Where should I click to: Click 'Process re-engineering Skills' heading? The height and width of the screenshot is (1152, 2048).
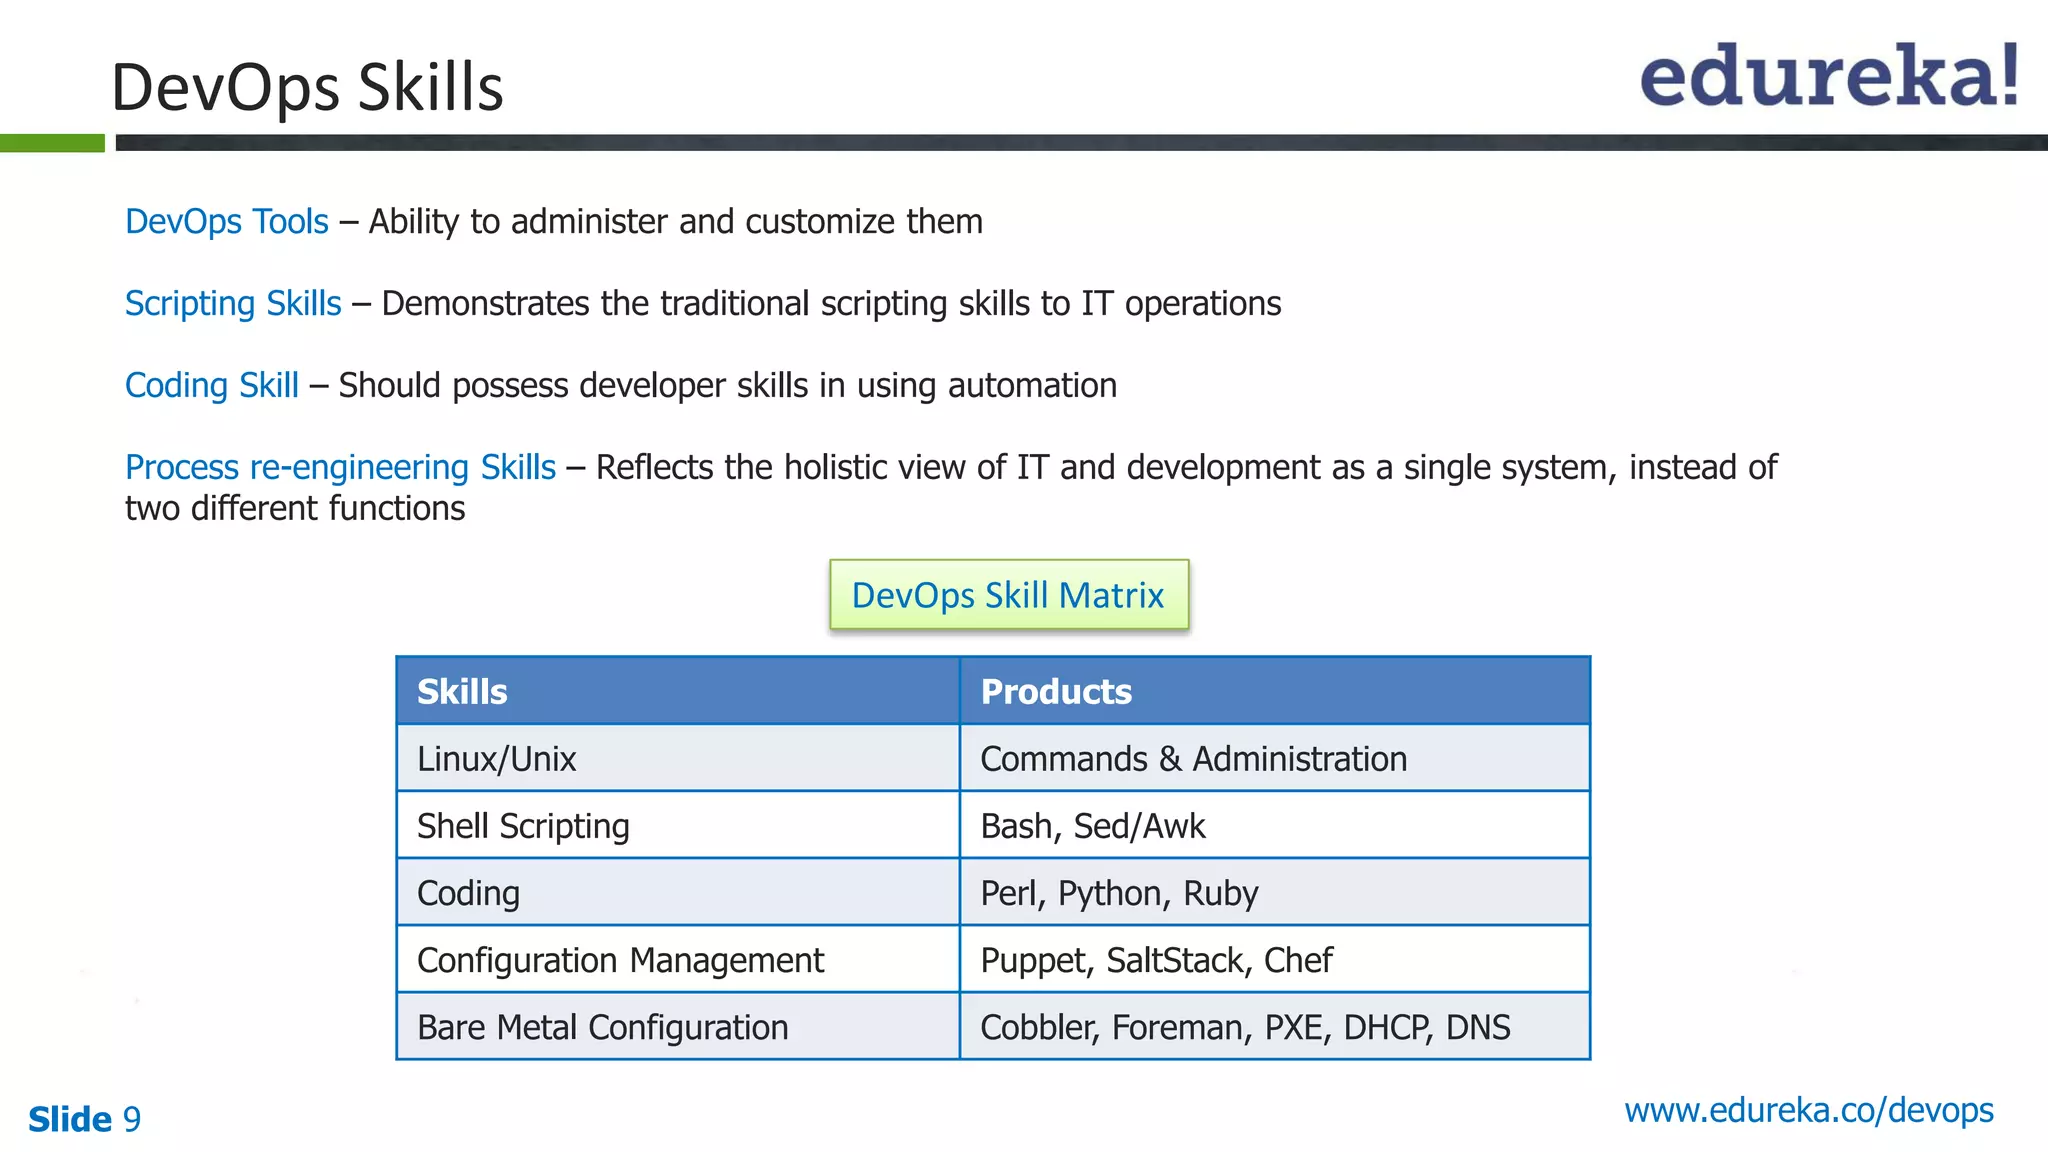[x=341, y=467]
